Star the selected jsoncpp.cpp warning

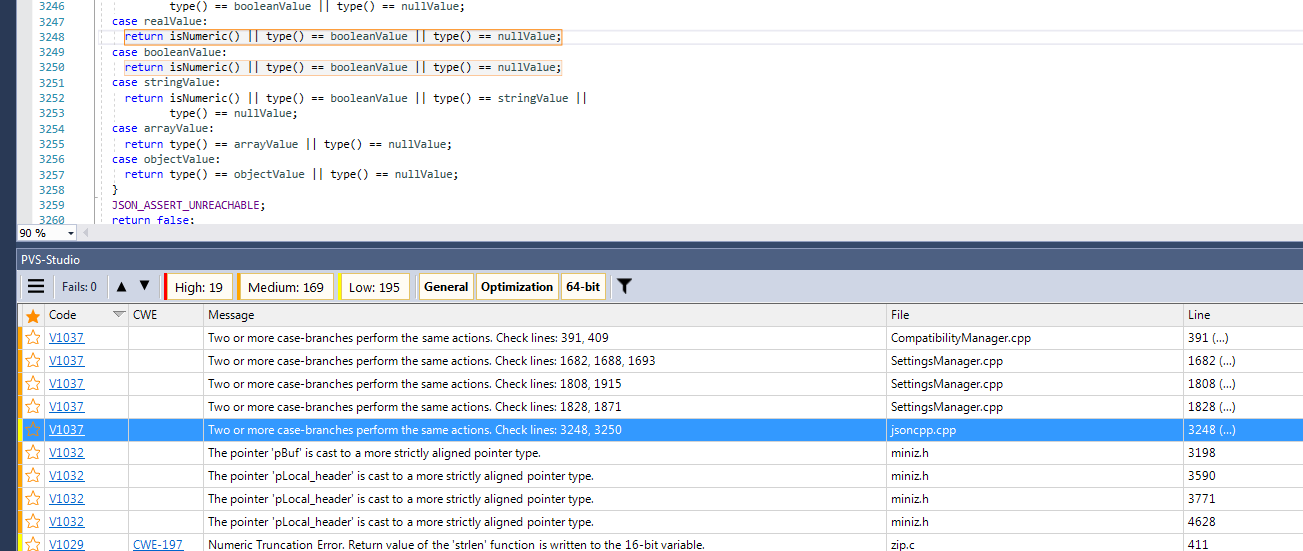click(33, 430)
